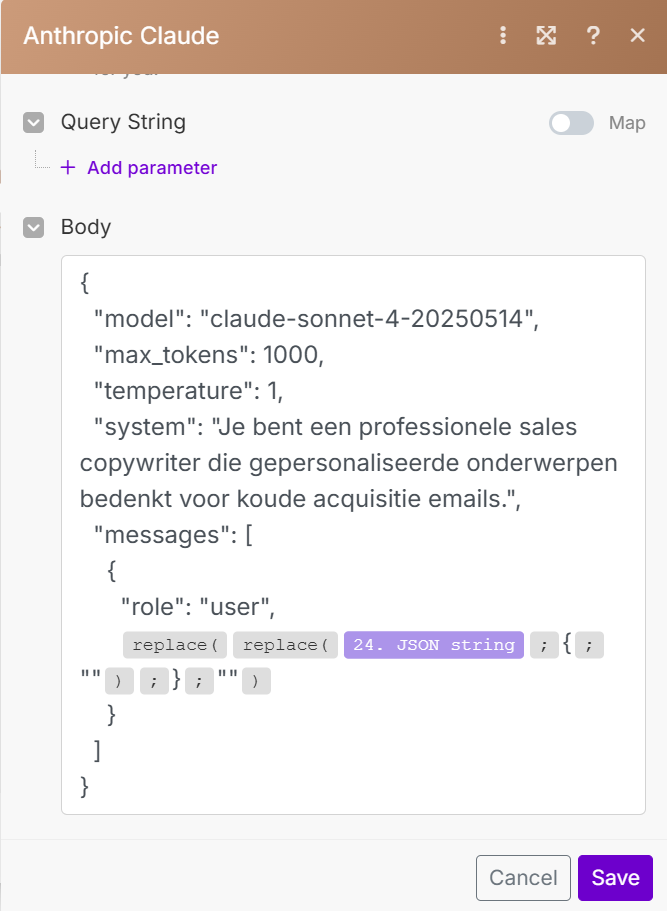This screenshot has height=911, width=667.
Task: Click the Body section label
Action: pyautogui.click(x=86, y=227)
